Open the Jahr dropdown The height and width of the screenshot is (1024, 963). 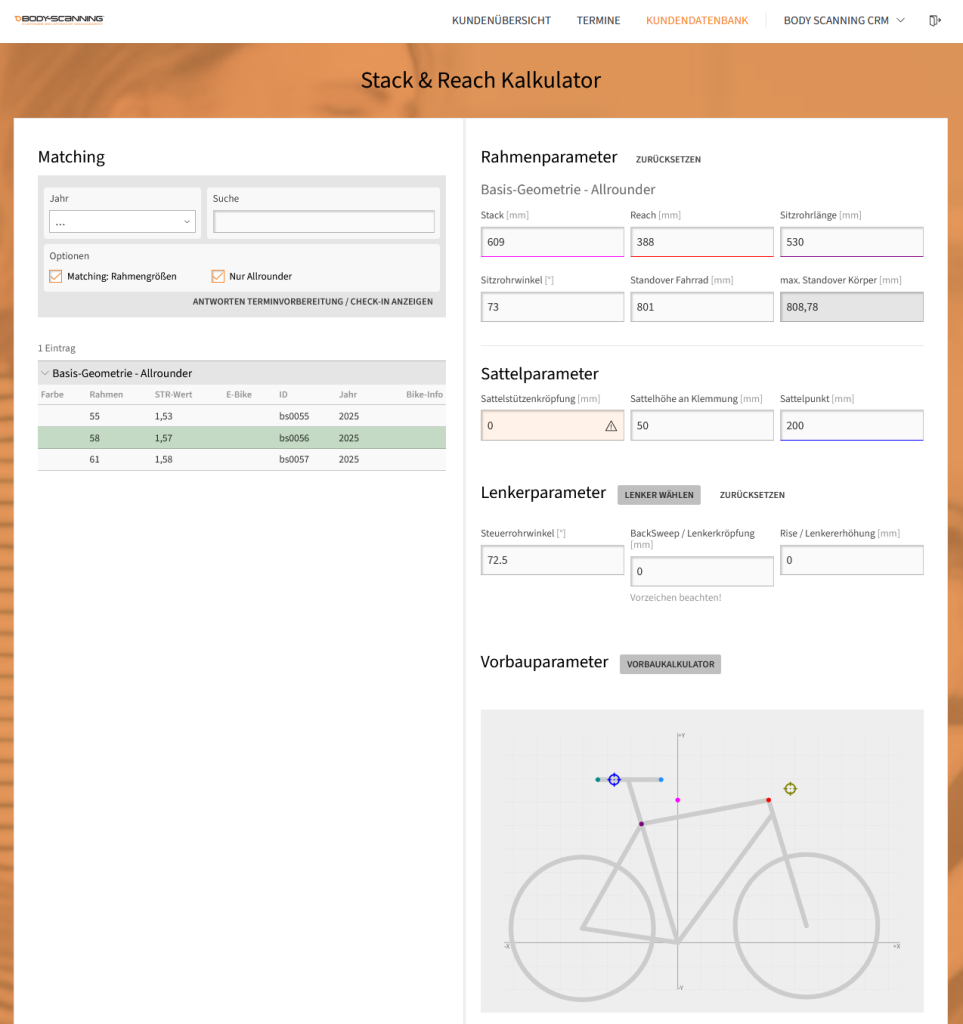(x=122, y=222)
